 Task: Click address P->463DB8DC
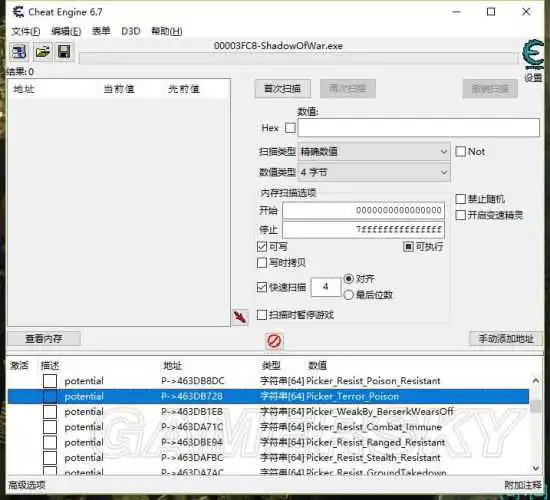[193, 381]
